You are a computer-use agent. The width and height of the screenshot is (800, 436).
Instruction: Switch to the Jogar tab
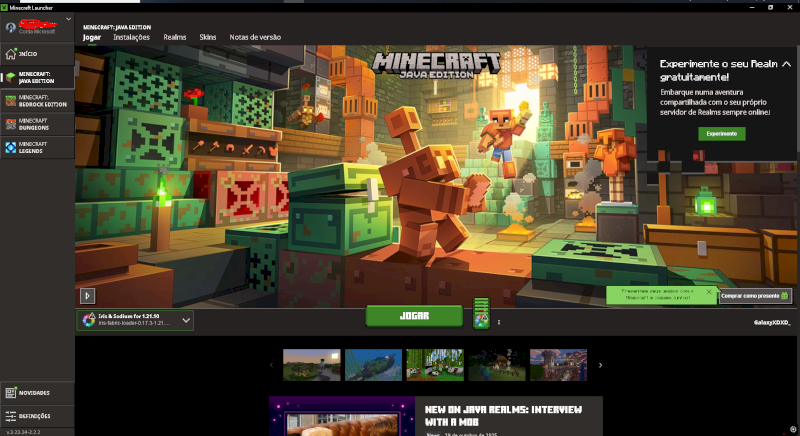click(x=92, y=37)
